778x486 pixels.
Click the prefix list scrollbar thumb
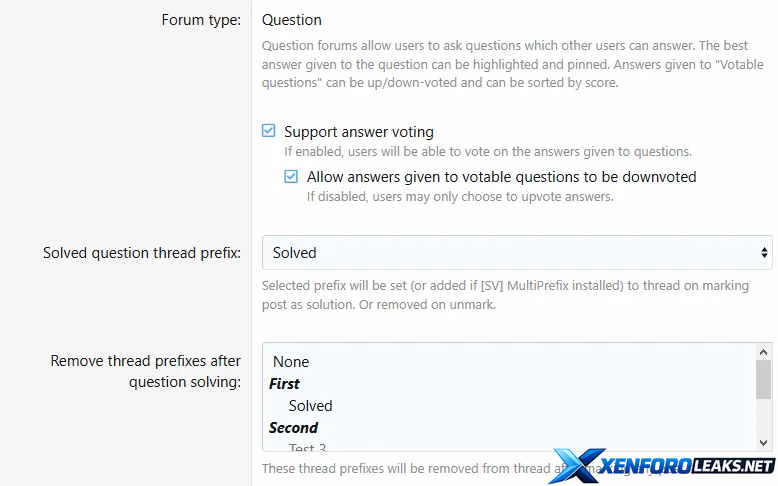764,379
